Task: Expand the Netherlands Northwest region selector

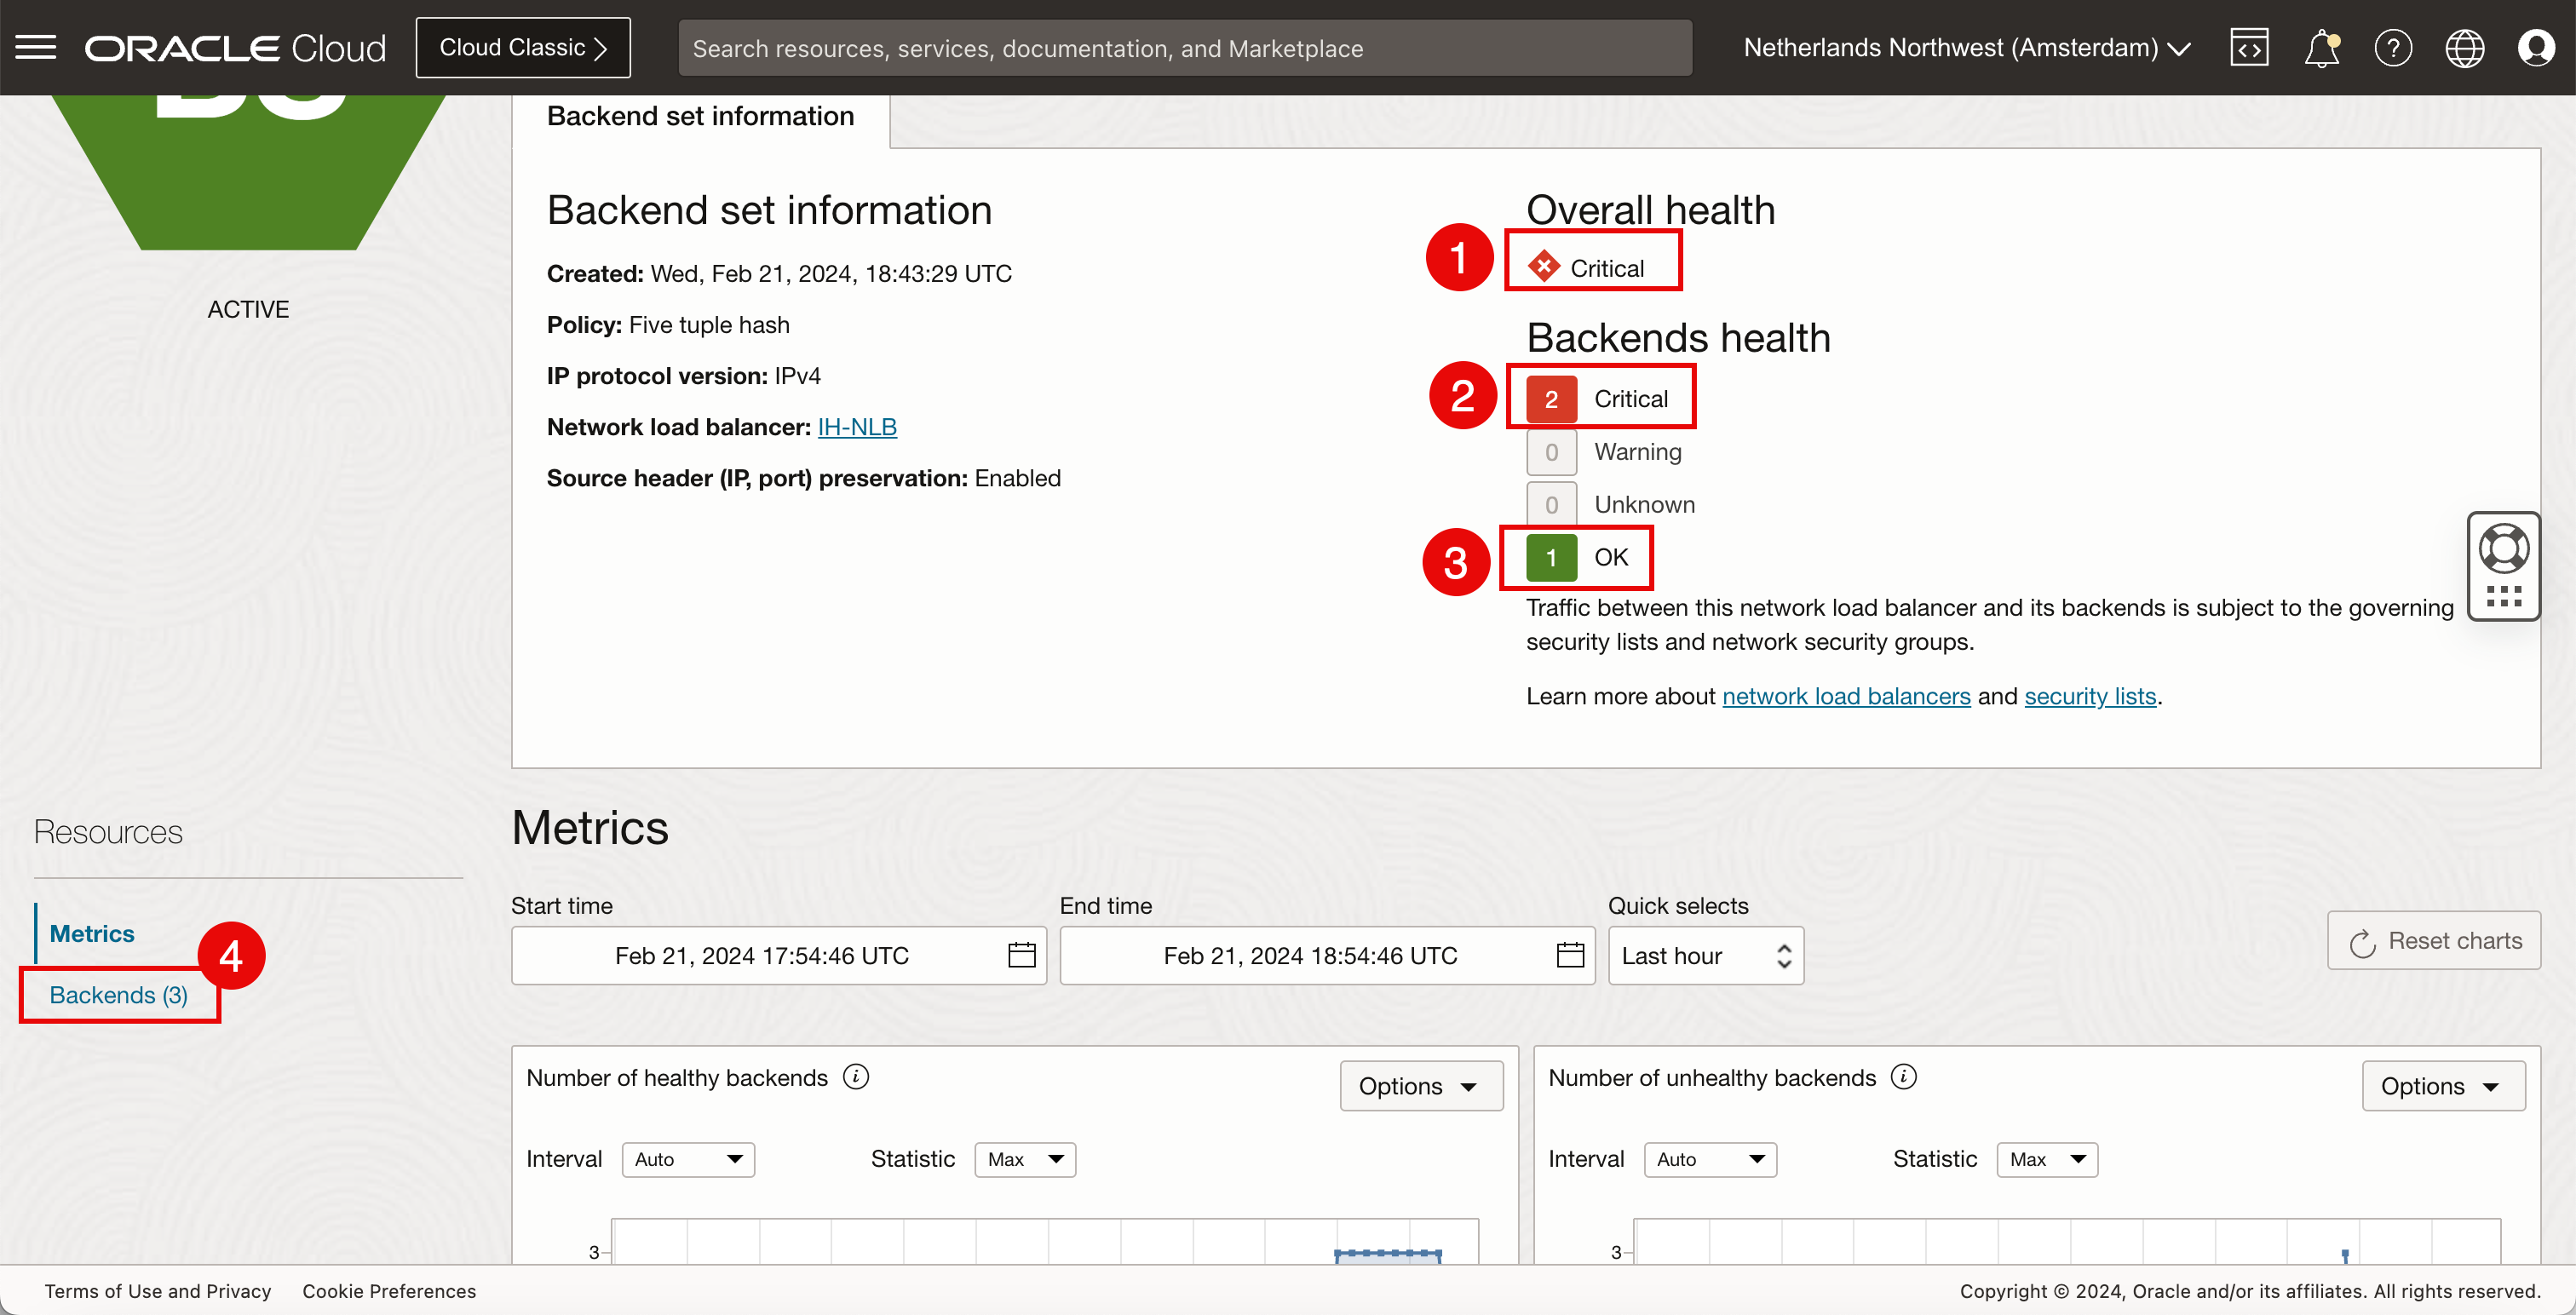Action: (x=1966, y=47)
